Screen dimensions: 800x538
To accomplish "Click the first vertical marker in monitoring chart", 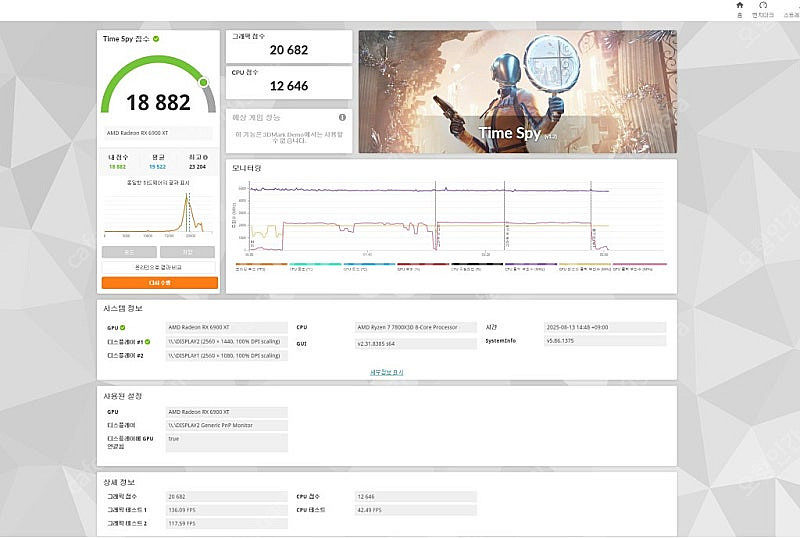I will tap(435, 215).
